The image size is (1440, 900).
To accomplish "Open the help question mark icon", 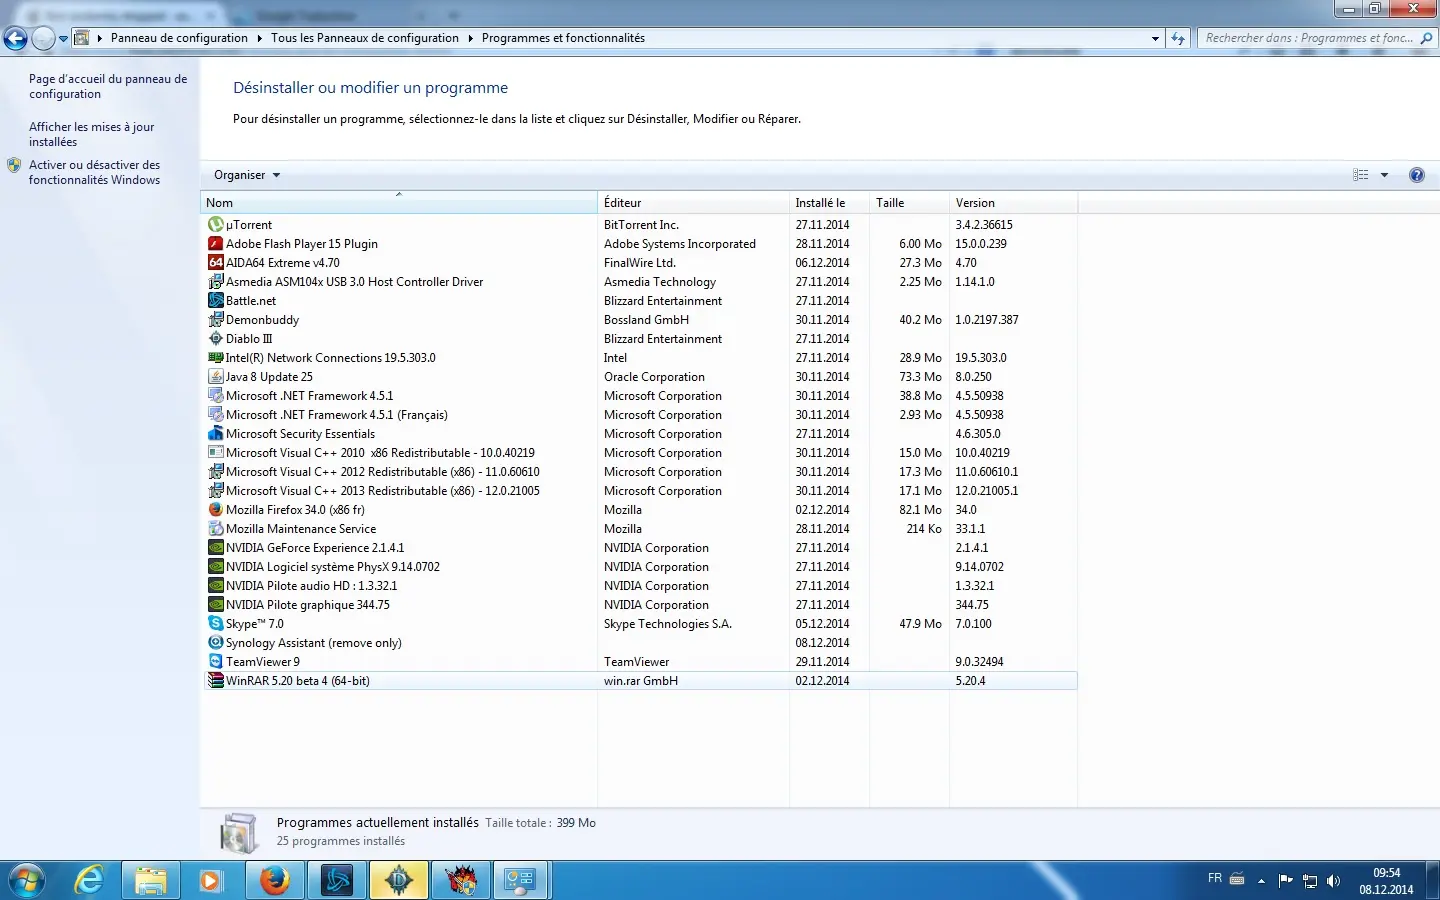I will click(1416, 175).
